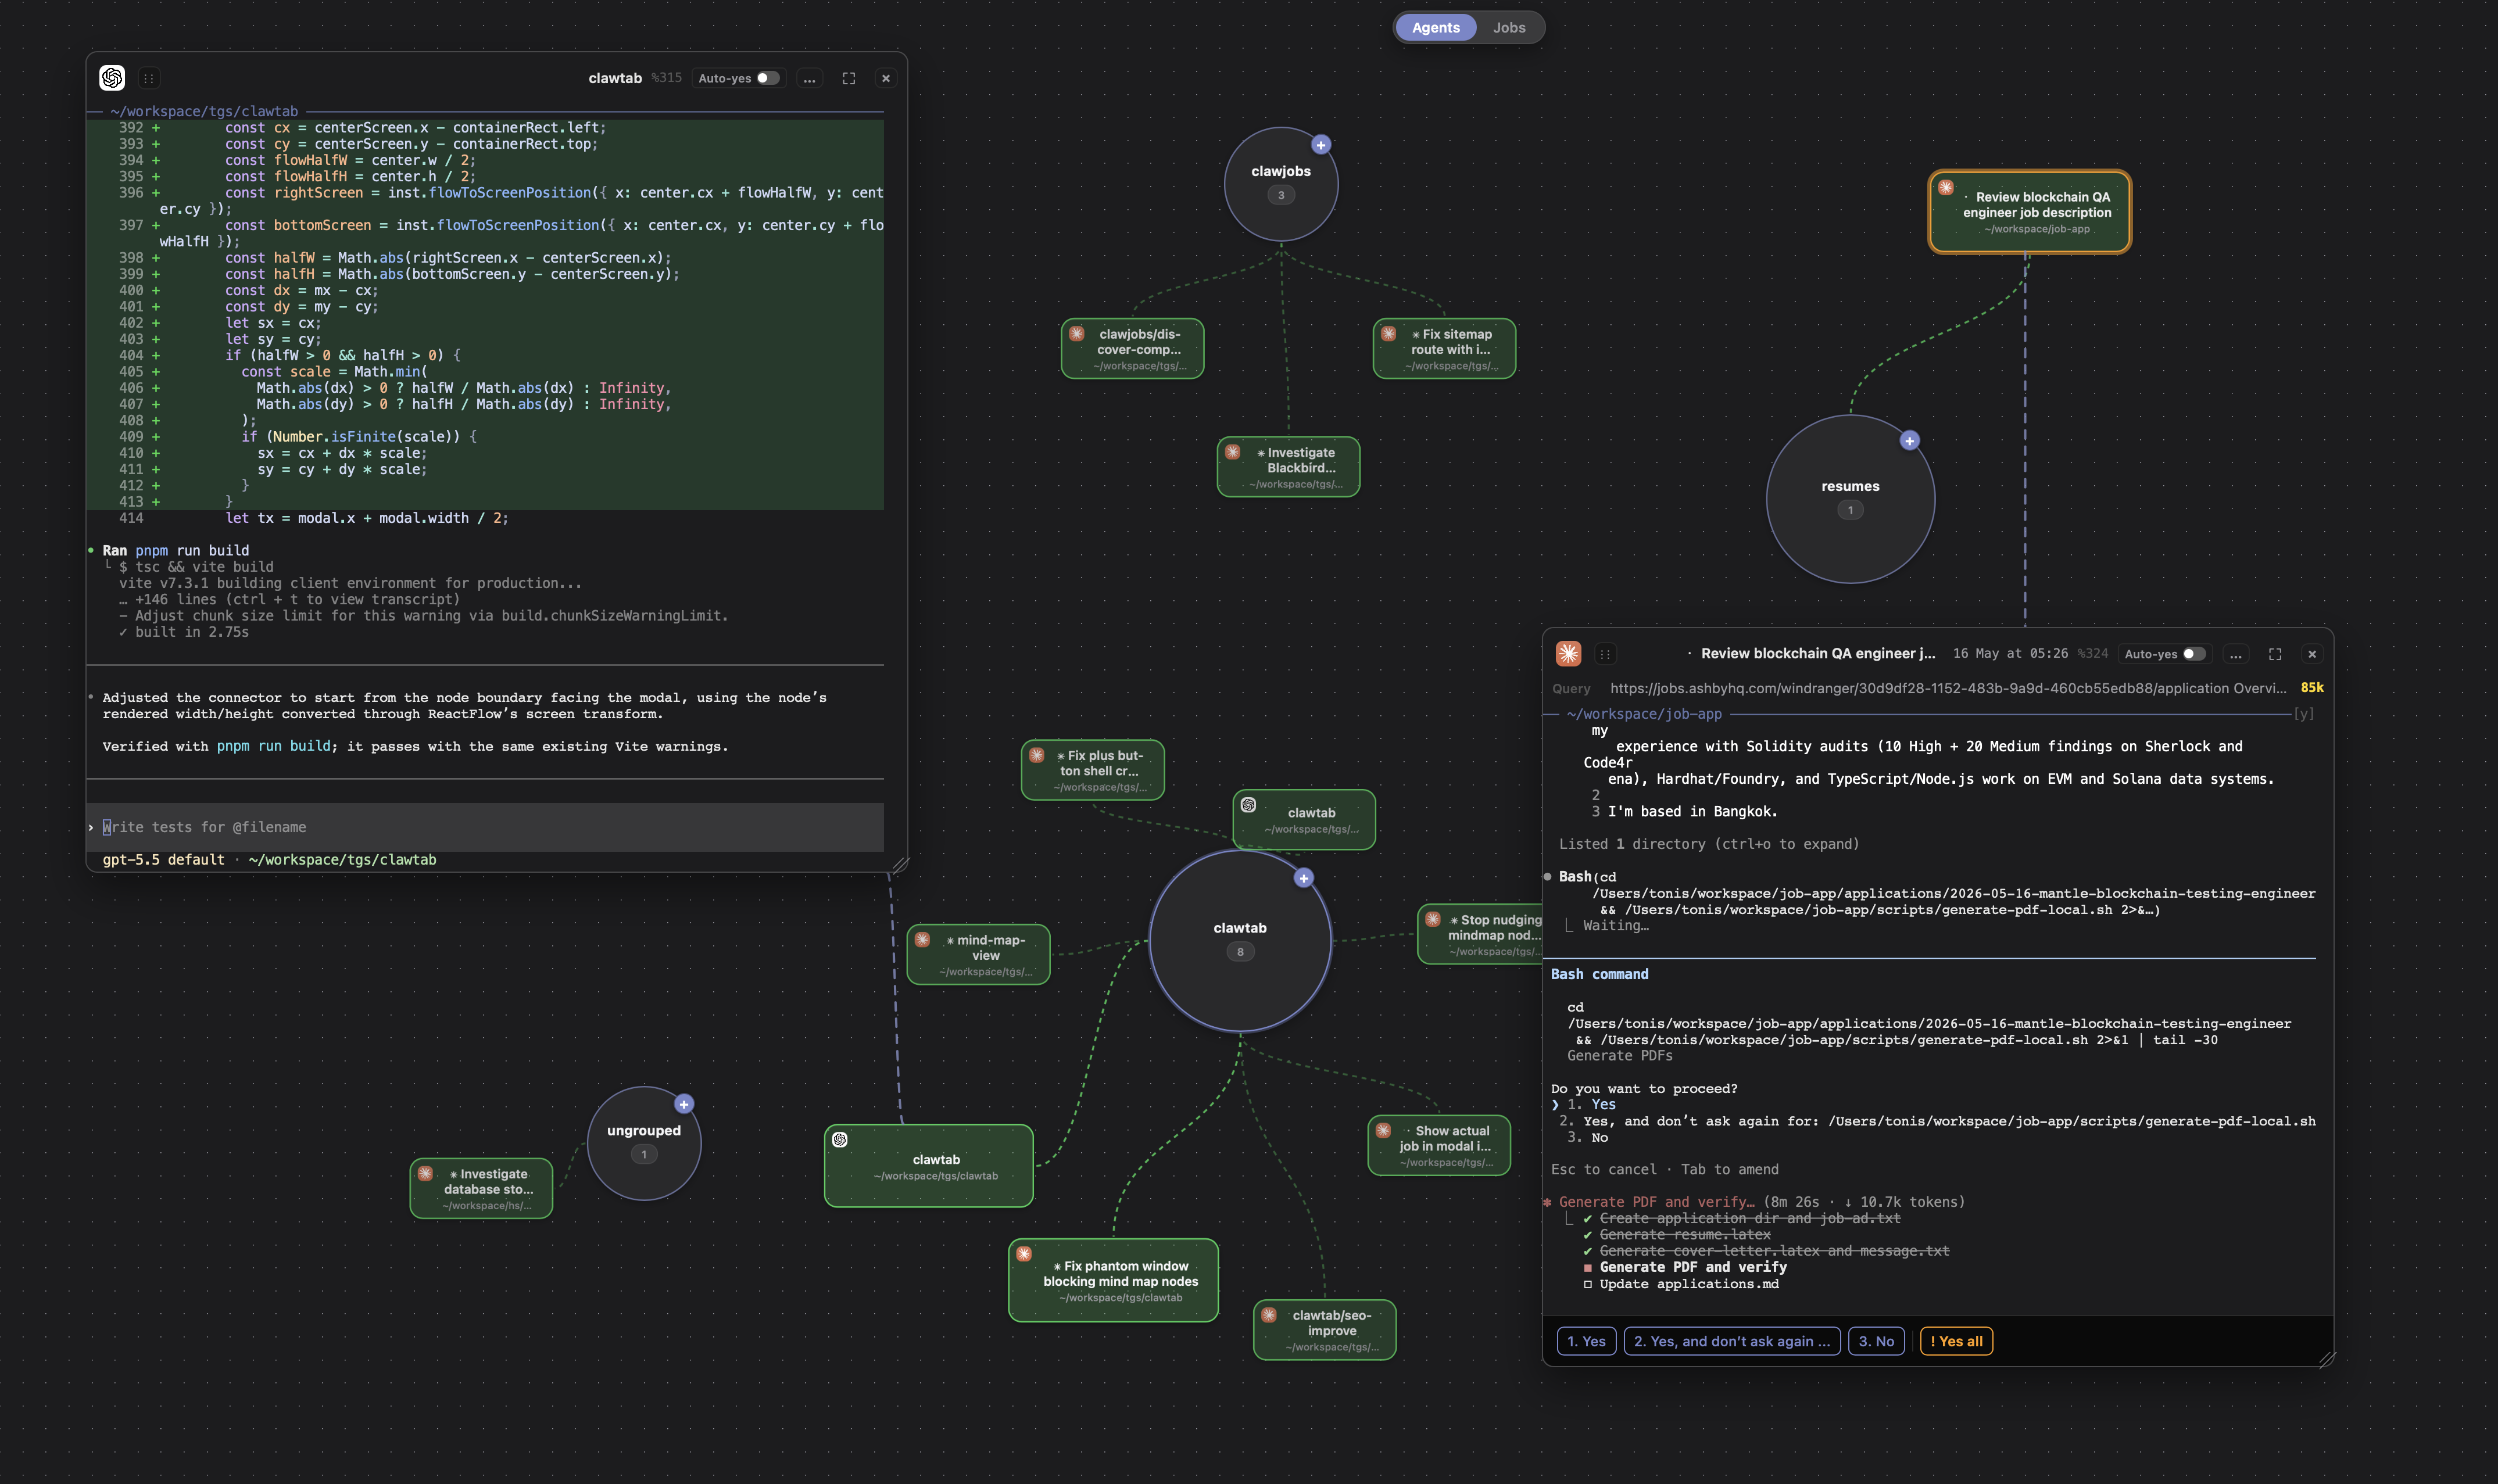Open more options in Review blockchain panel

(x=2235, y=654)
